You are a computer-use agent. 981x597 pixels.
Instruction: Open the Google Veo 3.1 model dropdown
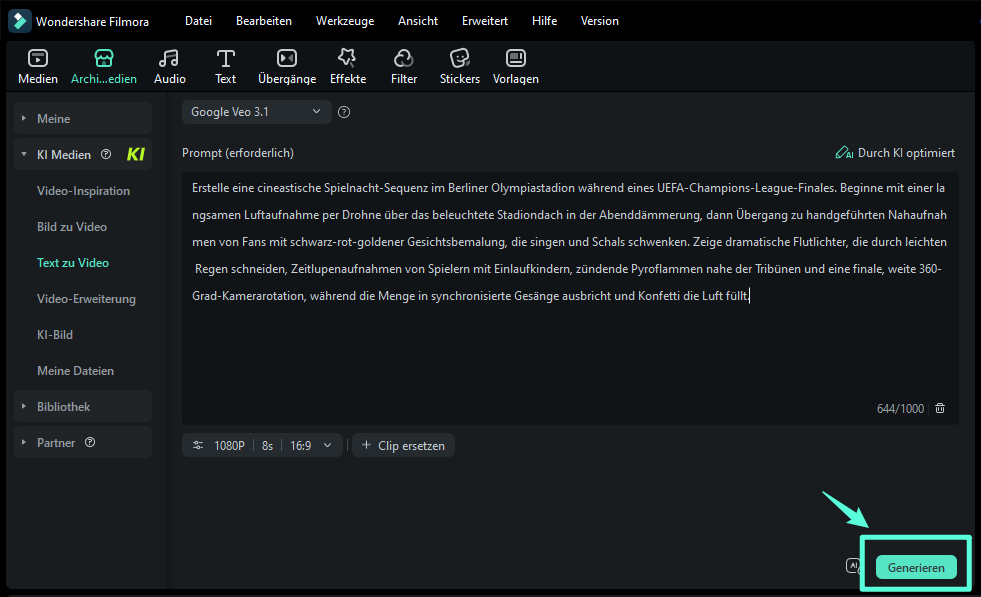pyautogui.click(x=256, y=112)
